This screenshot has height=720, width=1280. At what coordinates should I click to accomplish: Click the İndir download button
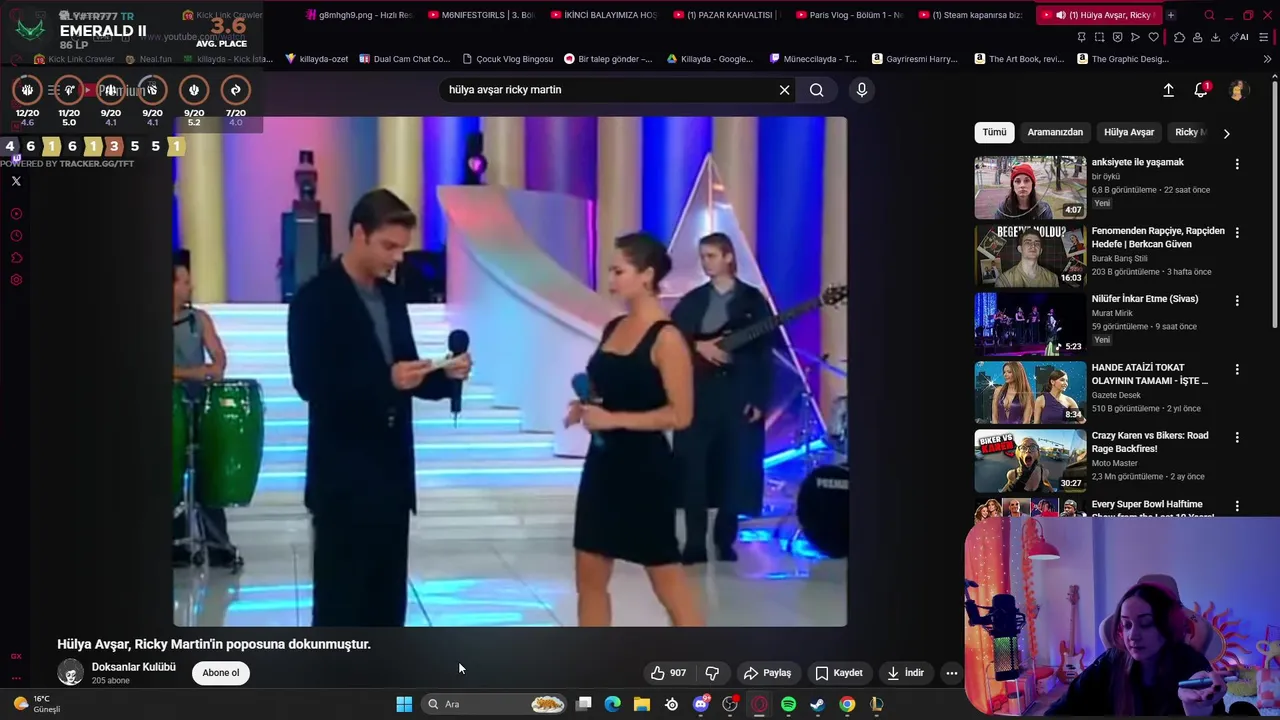tap(905, 673)
